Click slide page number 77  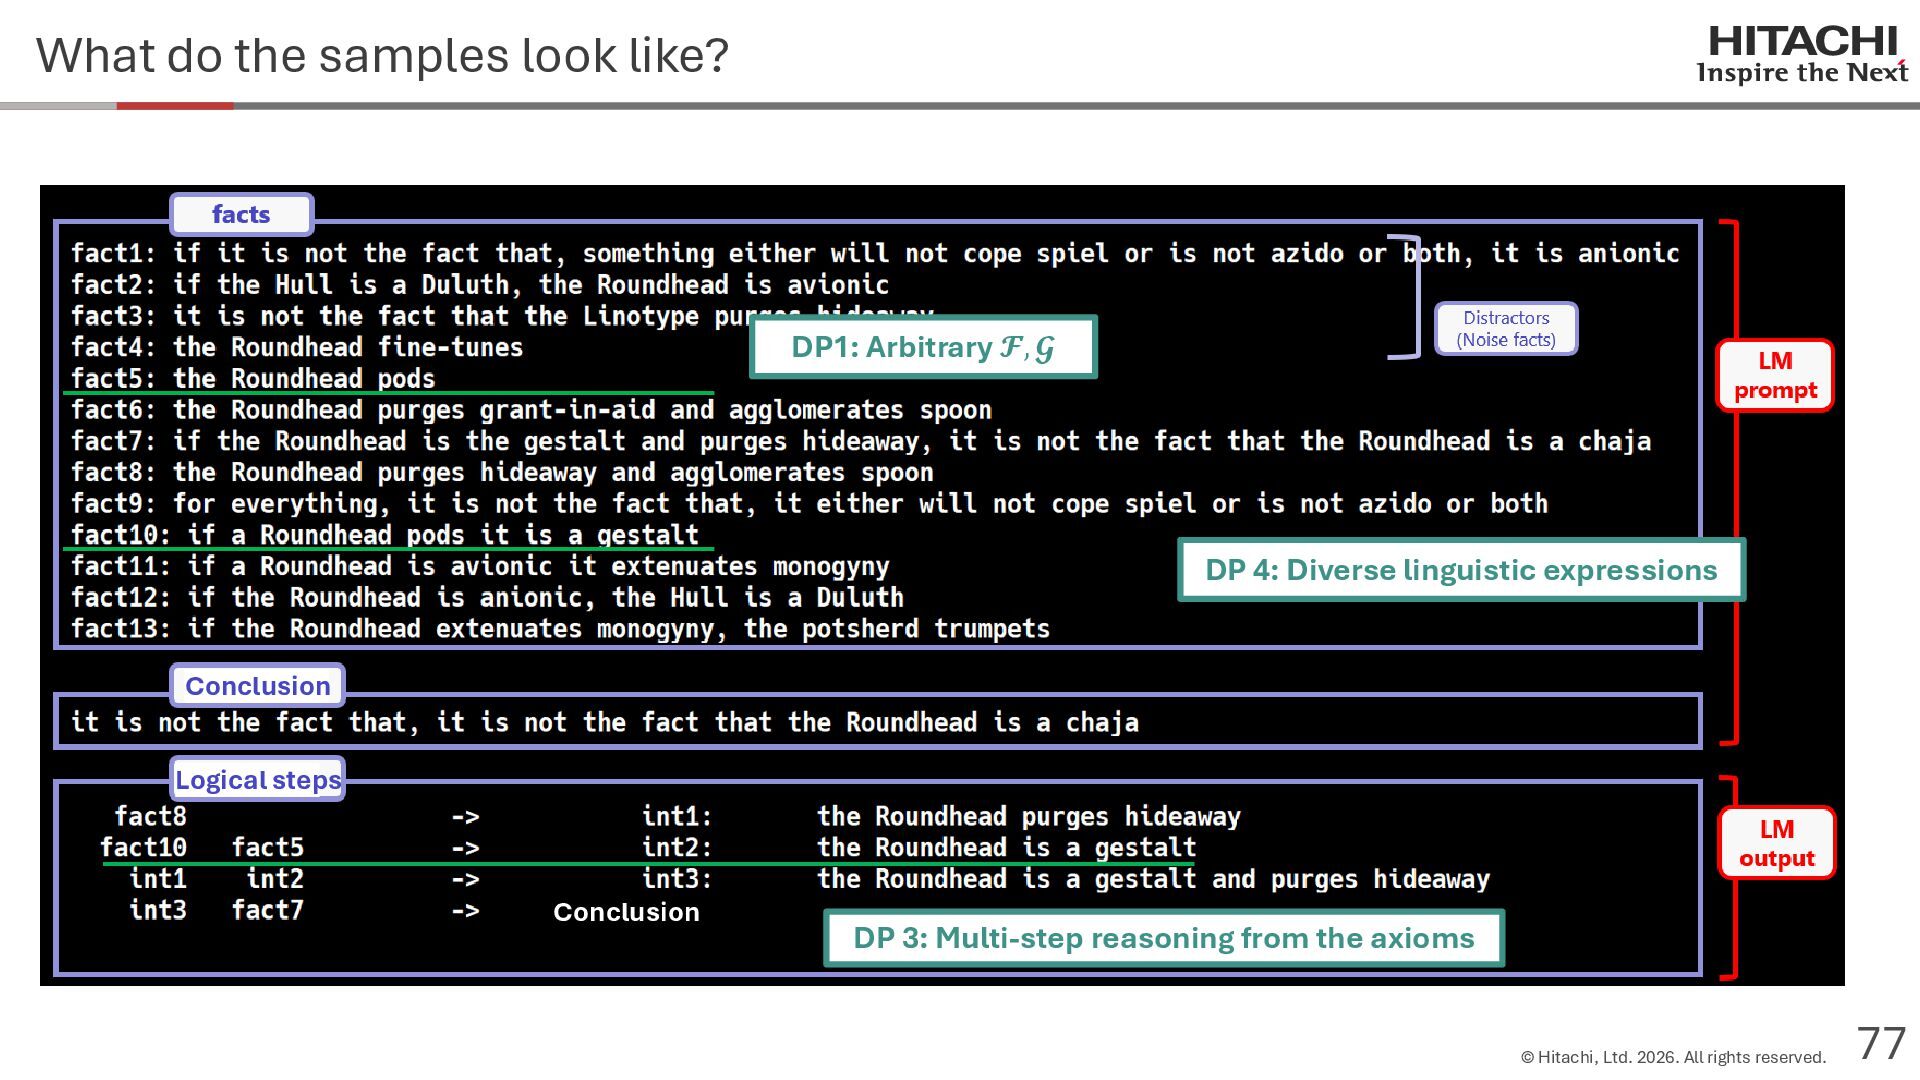point(1881,1044)
